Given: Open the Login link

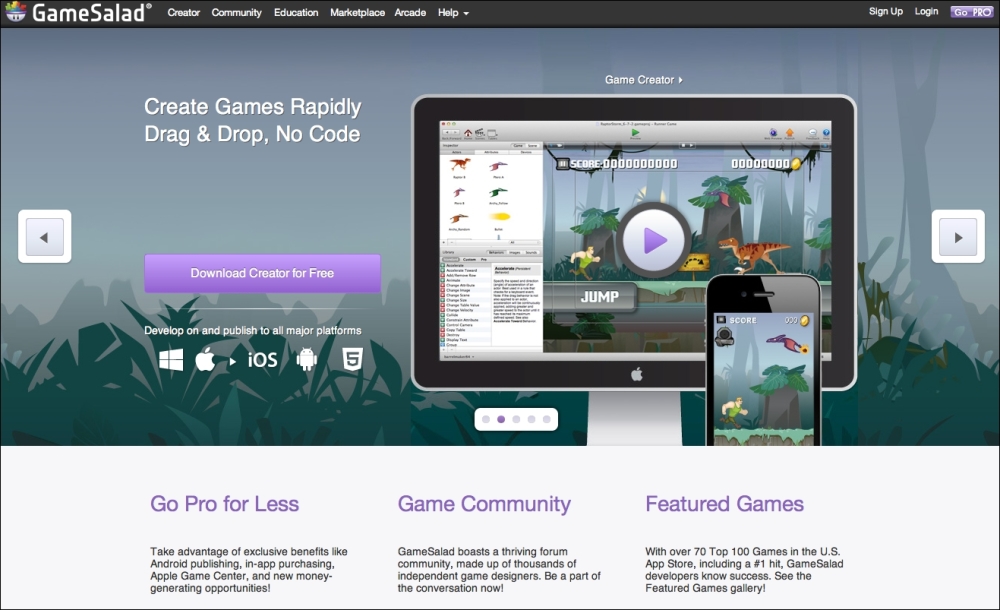Looking at the screenshot, I should [x=926, y=11].
